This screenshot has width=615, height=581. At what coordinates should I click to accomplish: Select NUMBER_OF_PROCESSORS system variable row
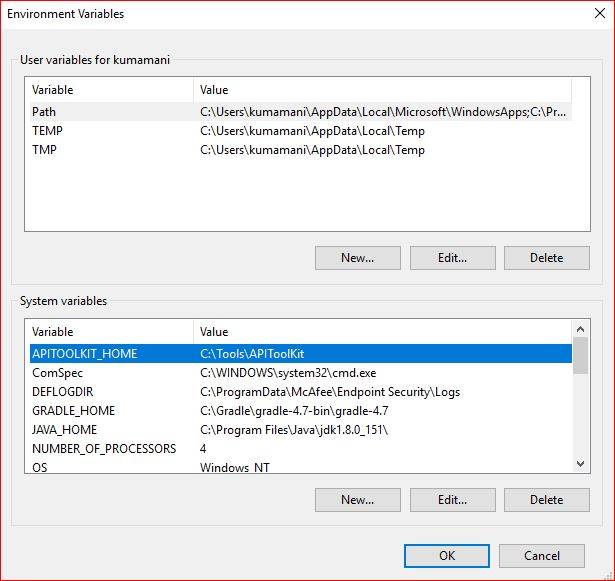pos(300,448)
